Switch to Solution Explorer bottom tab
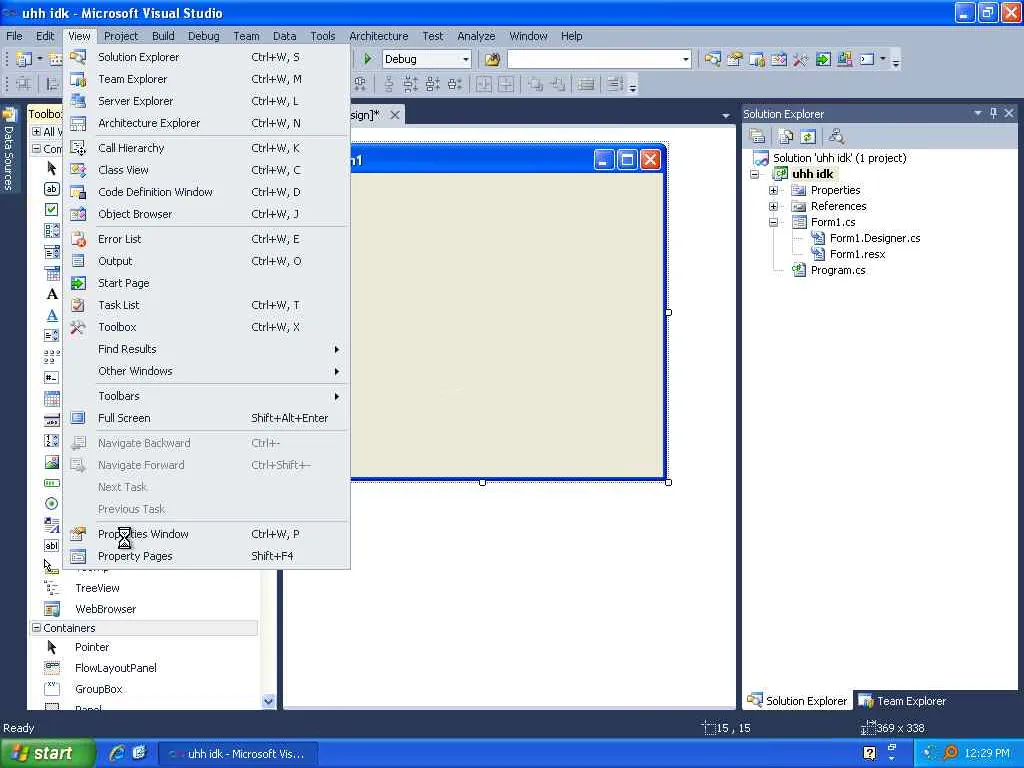The width and height of the screenshot is (1024, 768). click(797, 701)
